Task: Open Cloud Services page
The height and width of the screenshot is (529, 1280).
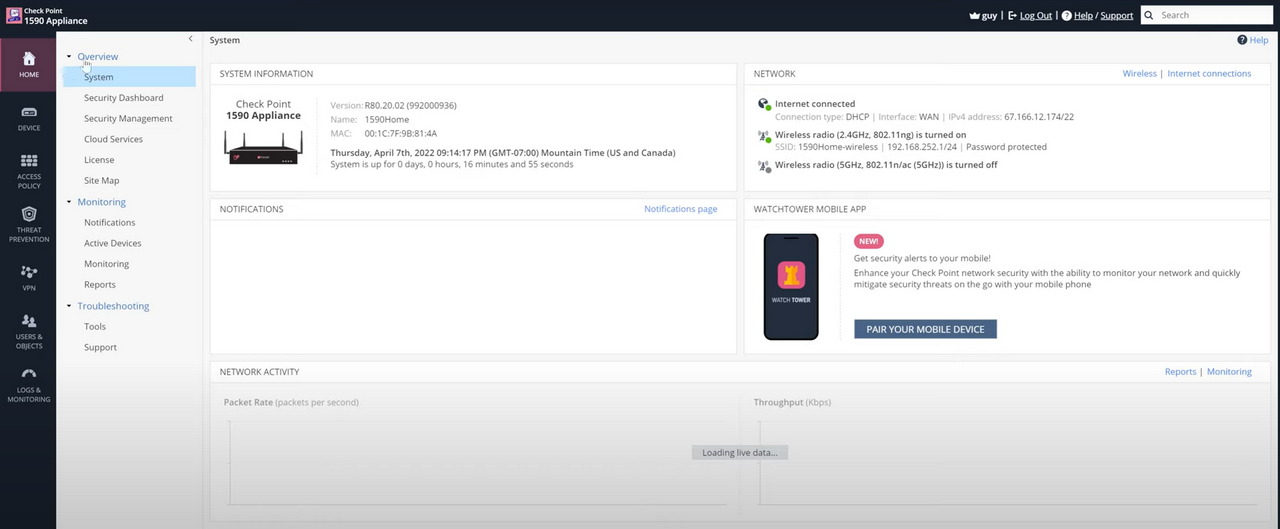Action: 113,139
